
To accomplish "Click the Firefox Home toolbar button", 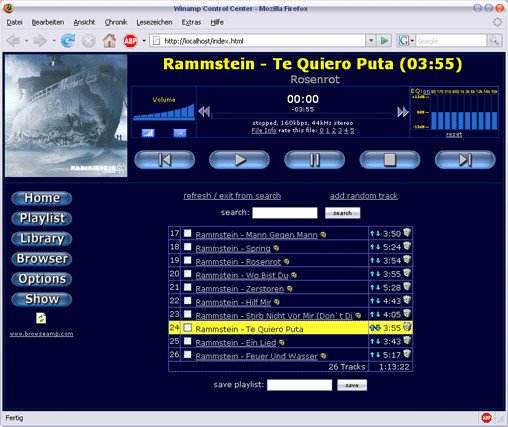I will click(x=109, y=41).
